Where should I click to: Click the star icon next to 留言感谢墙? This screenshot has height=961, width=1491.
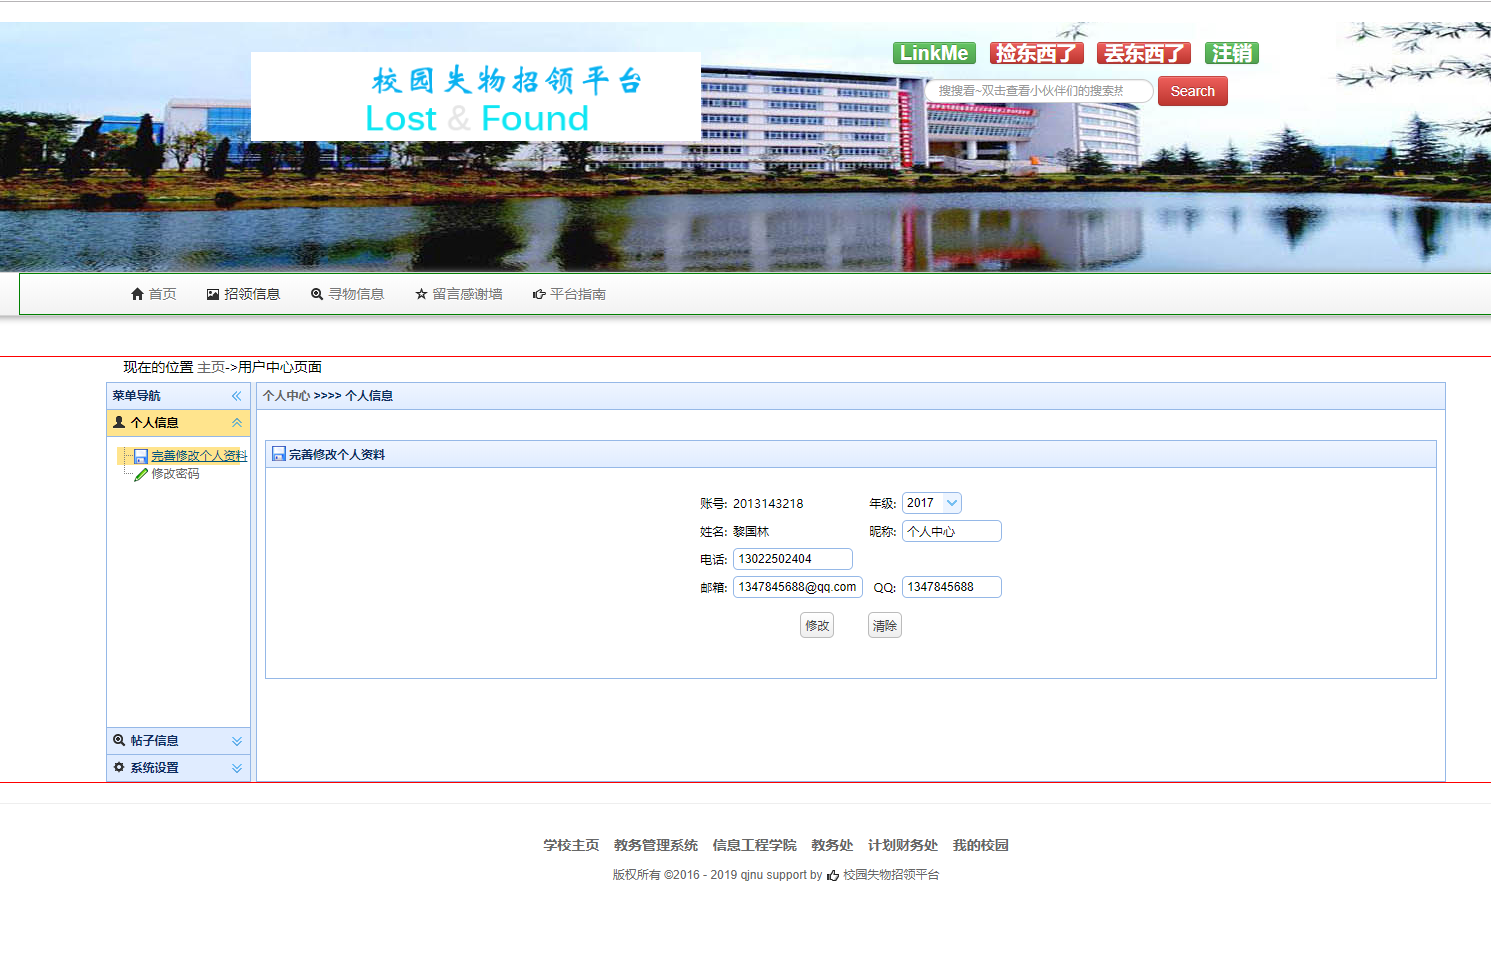click(421, 293)
